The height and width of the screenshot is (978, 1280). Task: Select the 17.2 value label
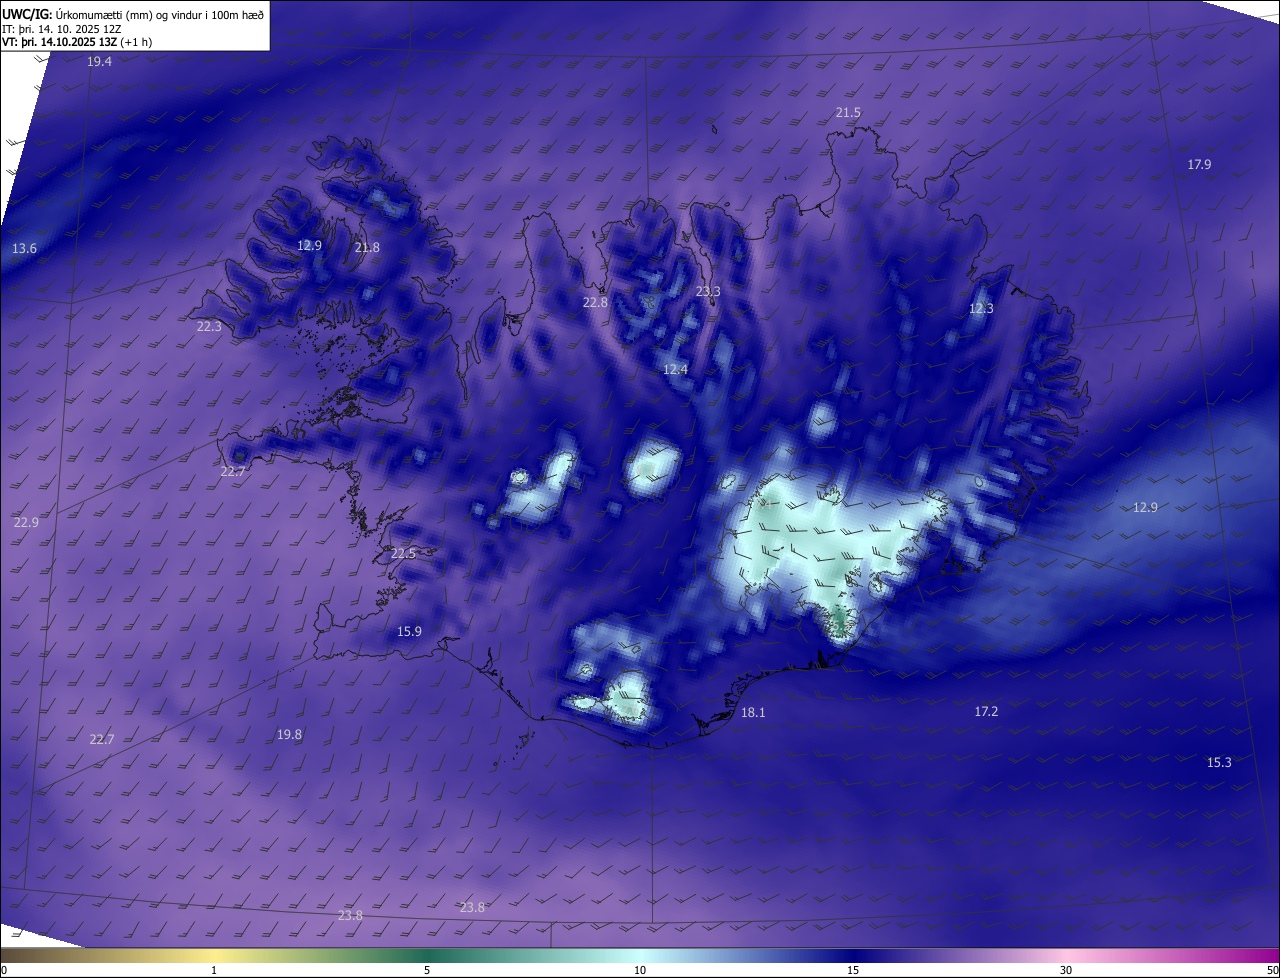click(986, 711)
